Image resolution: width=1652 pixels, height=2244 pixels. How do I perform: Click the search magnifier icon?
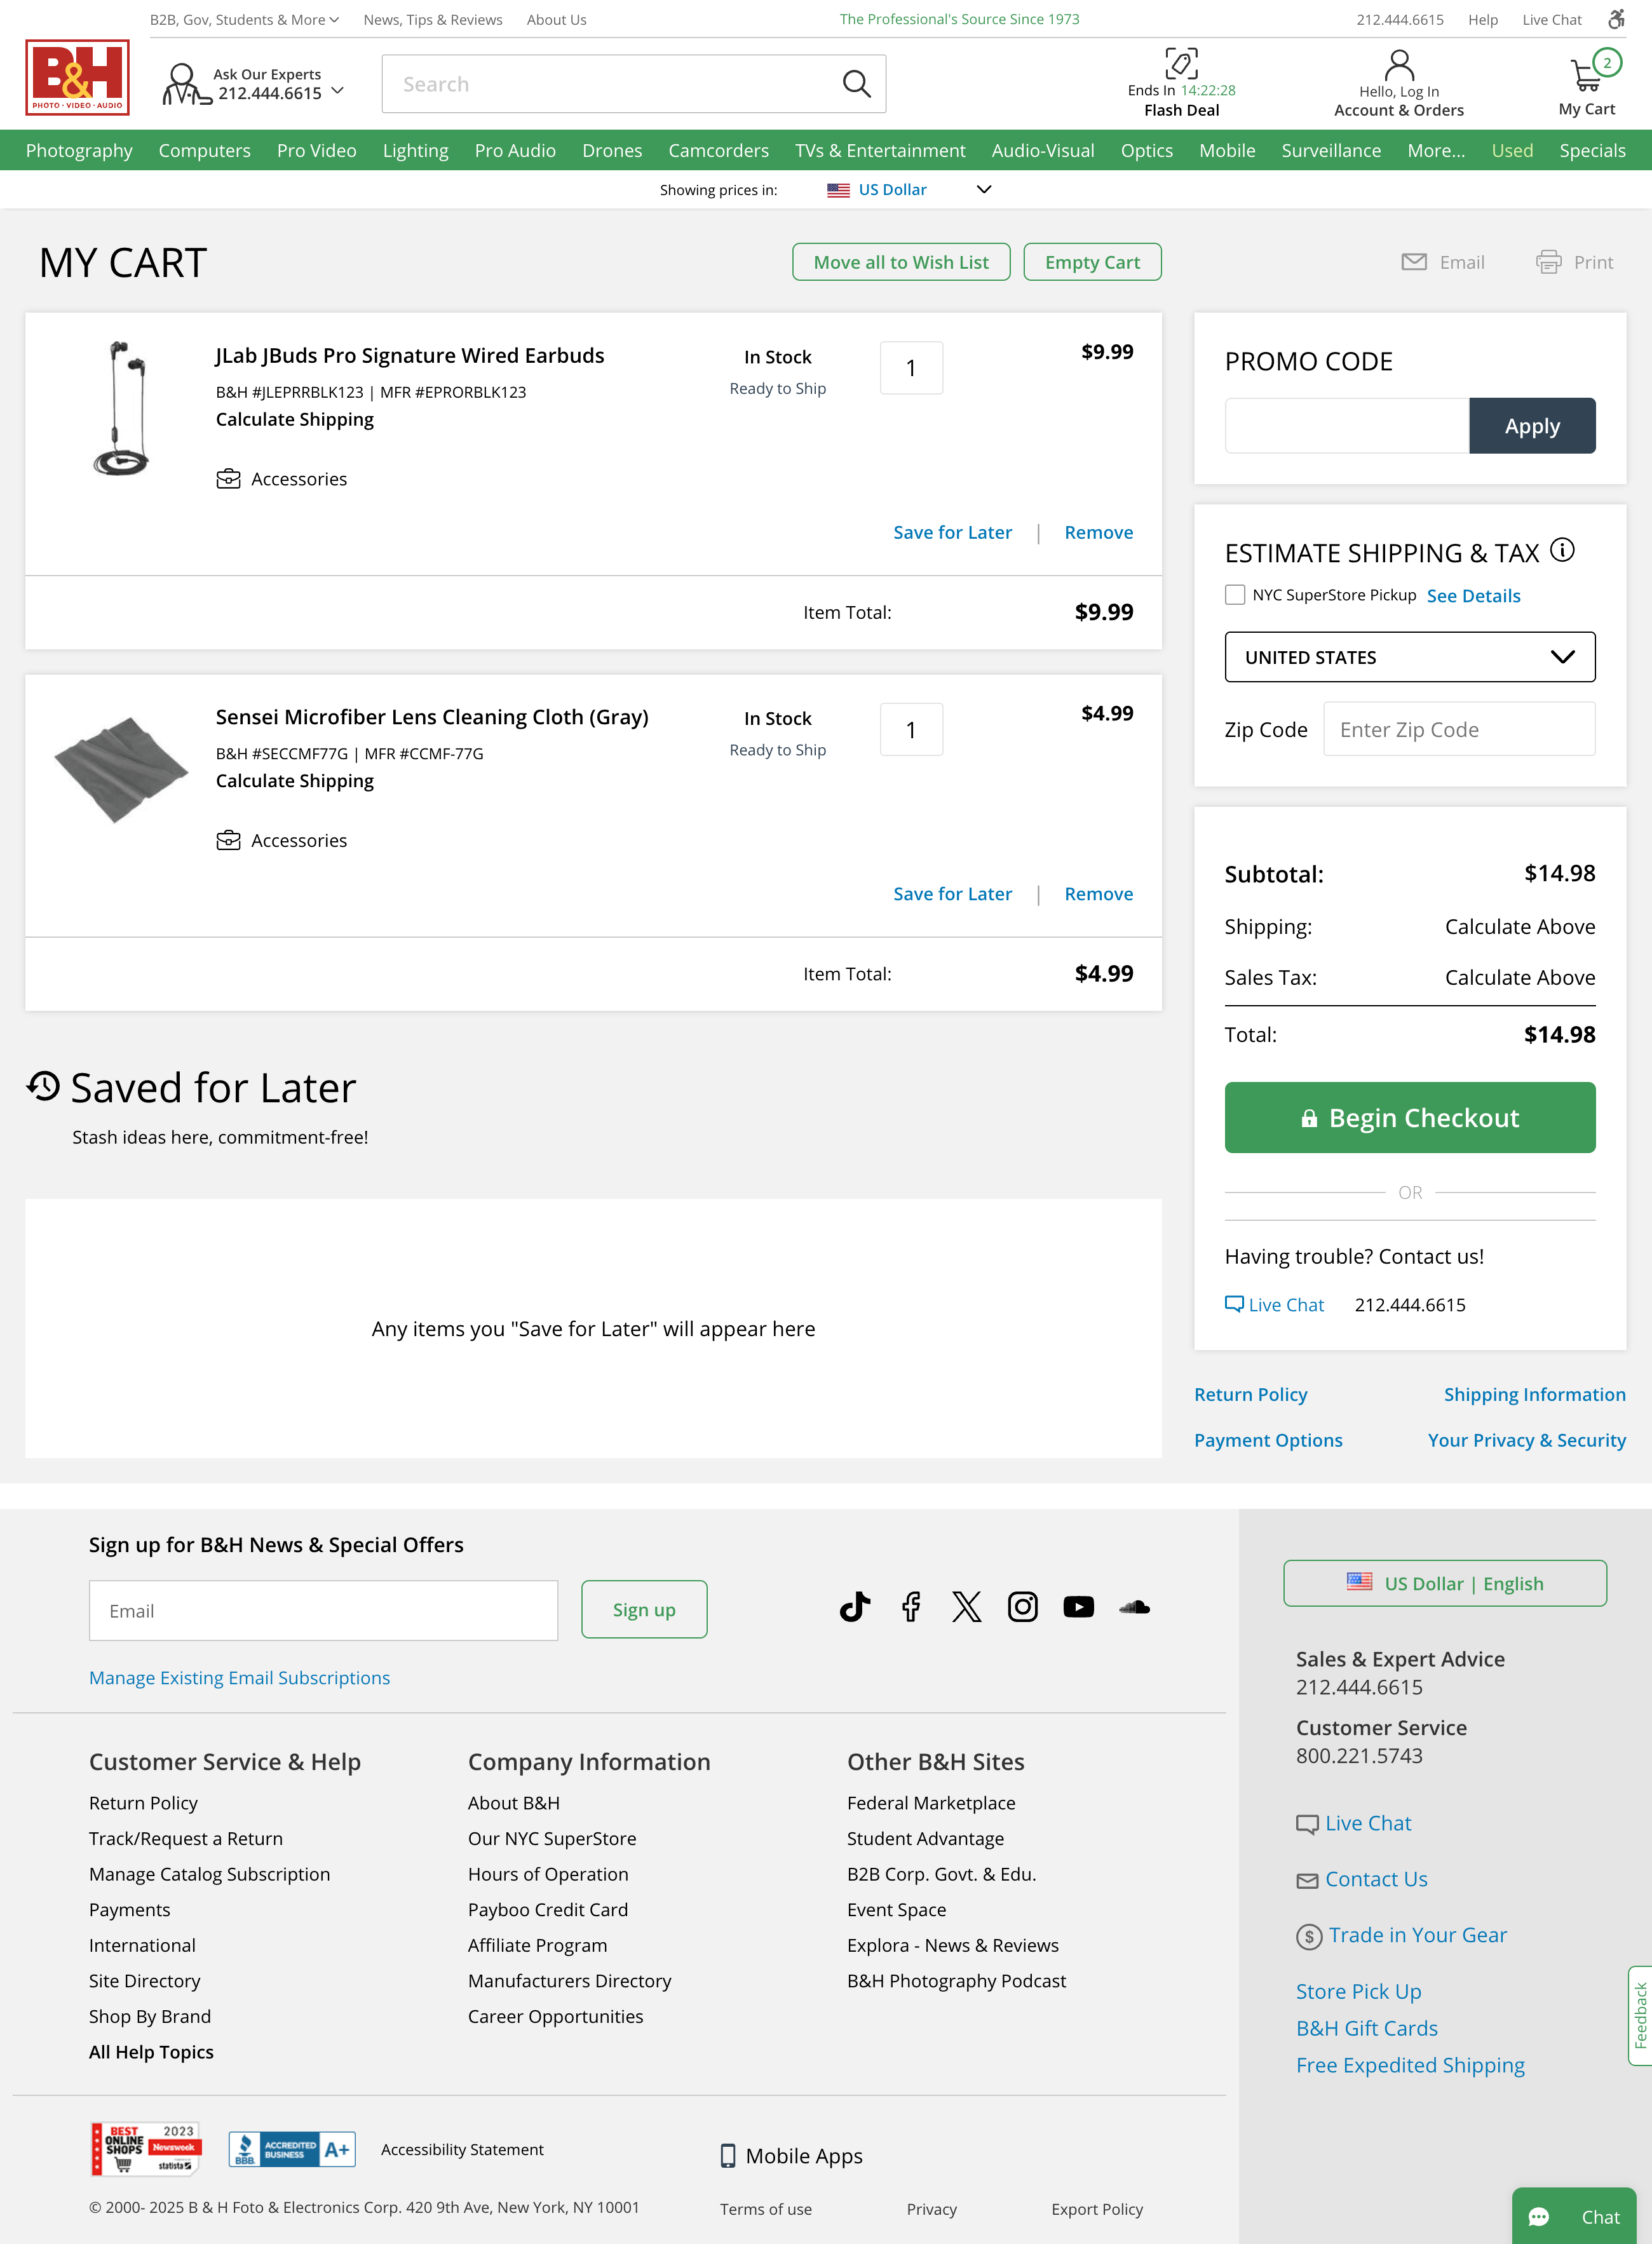(x=856, y=84)
